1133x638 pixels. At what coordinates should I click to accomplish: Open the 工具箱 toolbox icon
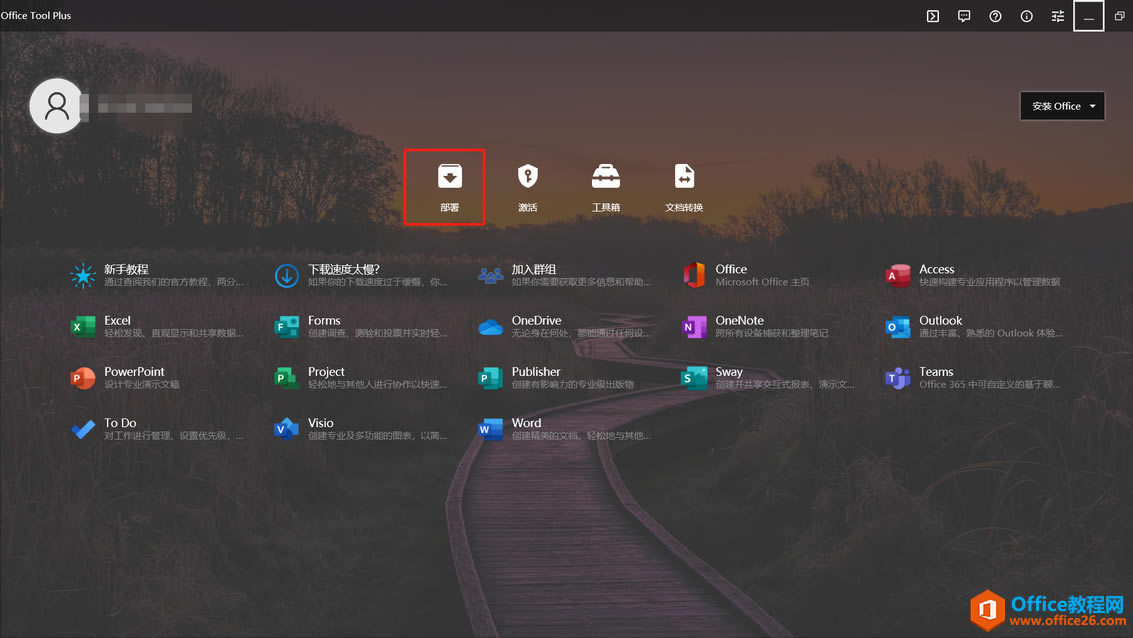click(x=606, y=176)
